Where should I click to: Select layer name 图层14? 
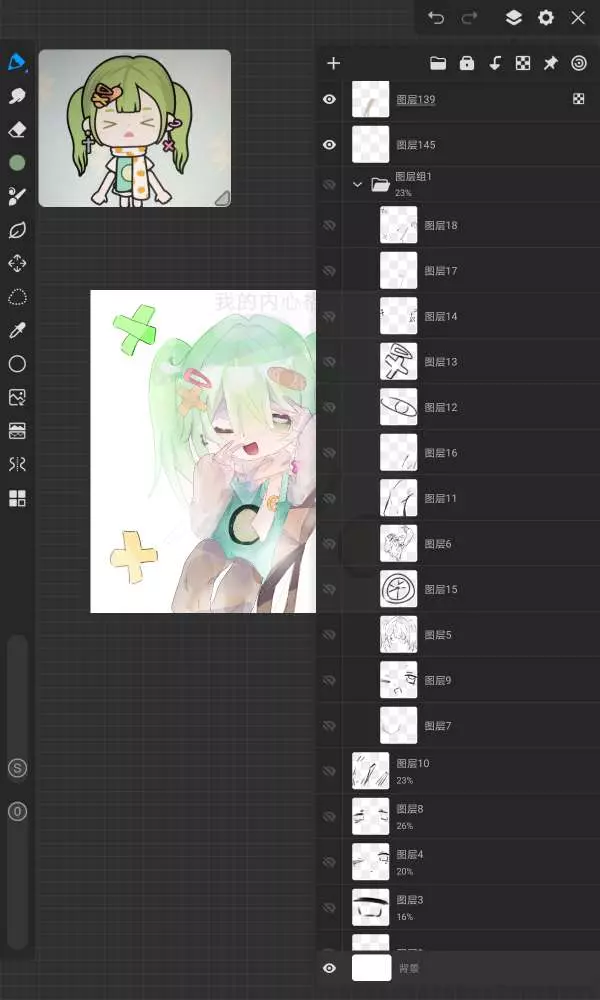pyautogui.click(x=441, y=316)
